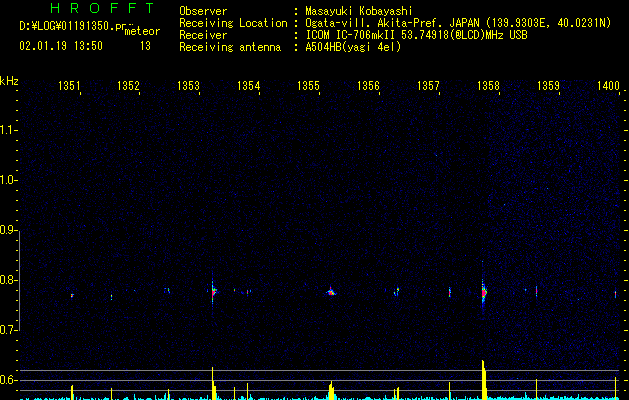
Task: Click the 1355 time axis label
Action: coord(308,86)
